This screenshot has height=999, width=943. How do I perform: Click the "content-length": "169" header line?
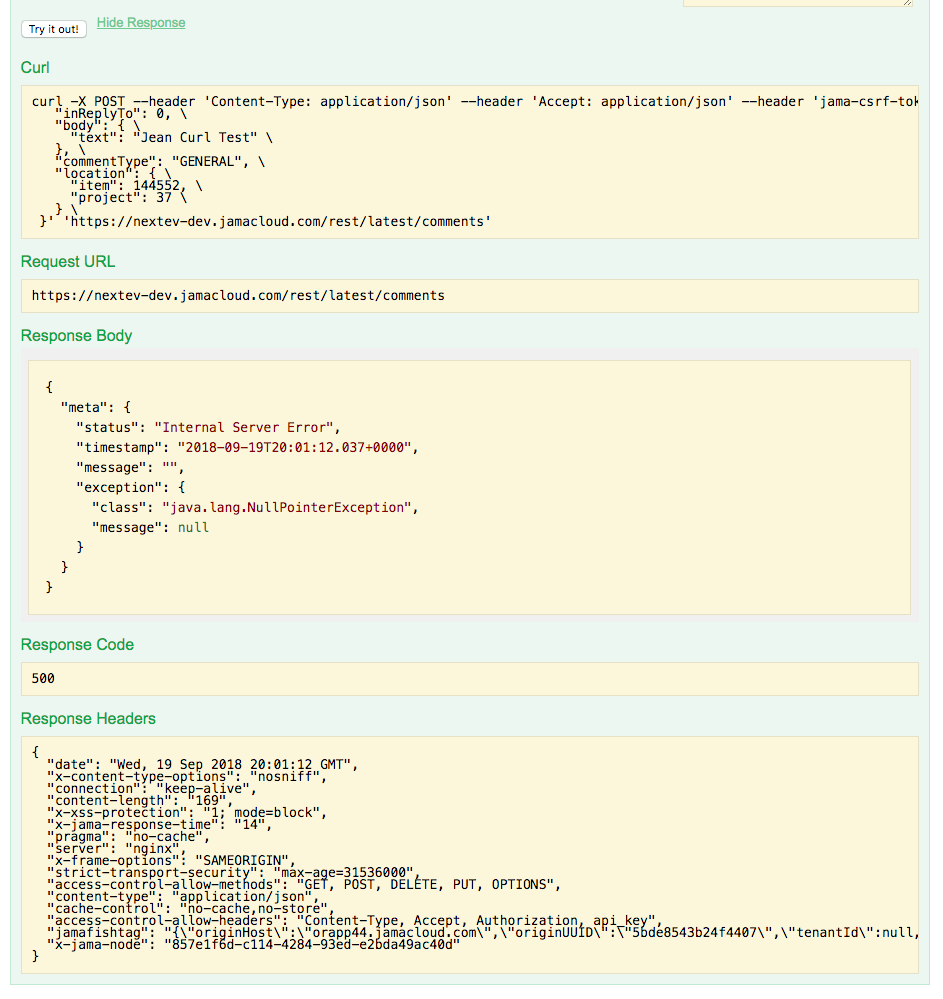pyautogui.click(x=141, y=801)
